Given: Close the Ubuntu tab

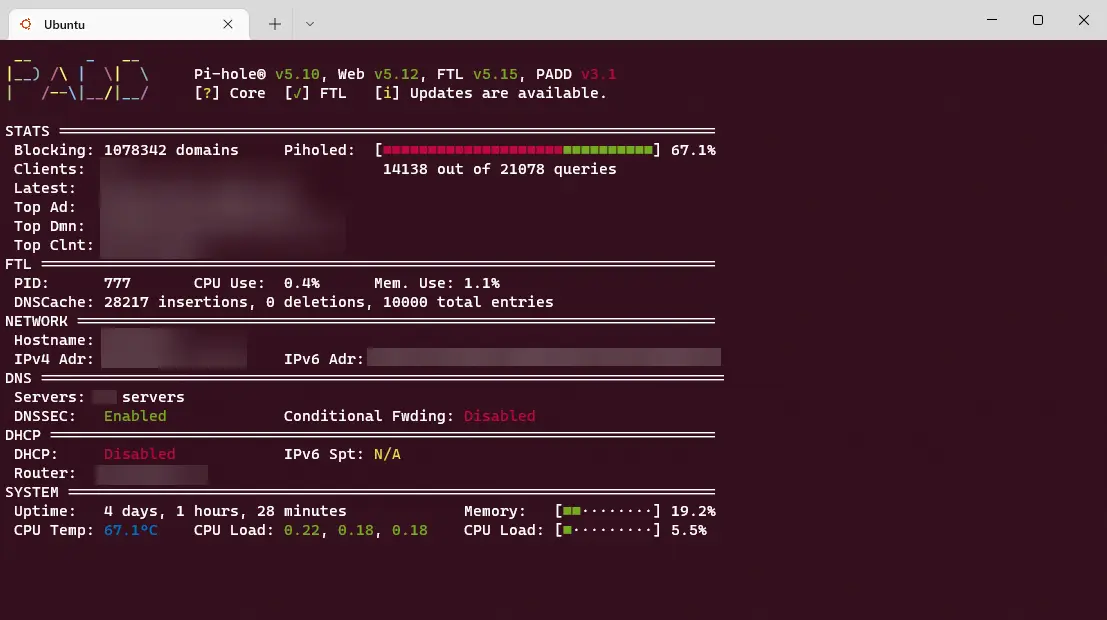Looking at the screenshot, I should [231, 22].
